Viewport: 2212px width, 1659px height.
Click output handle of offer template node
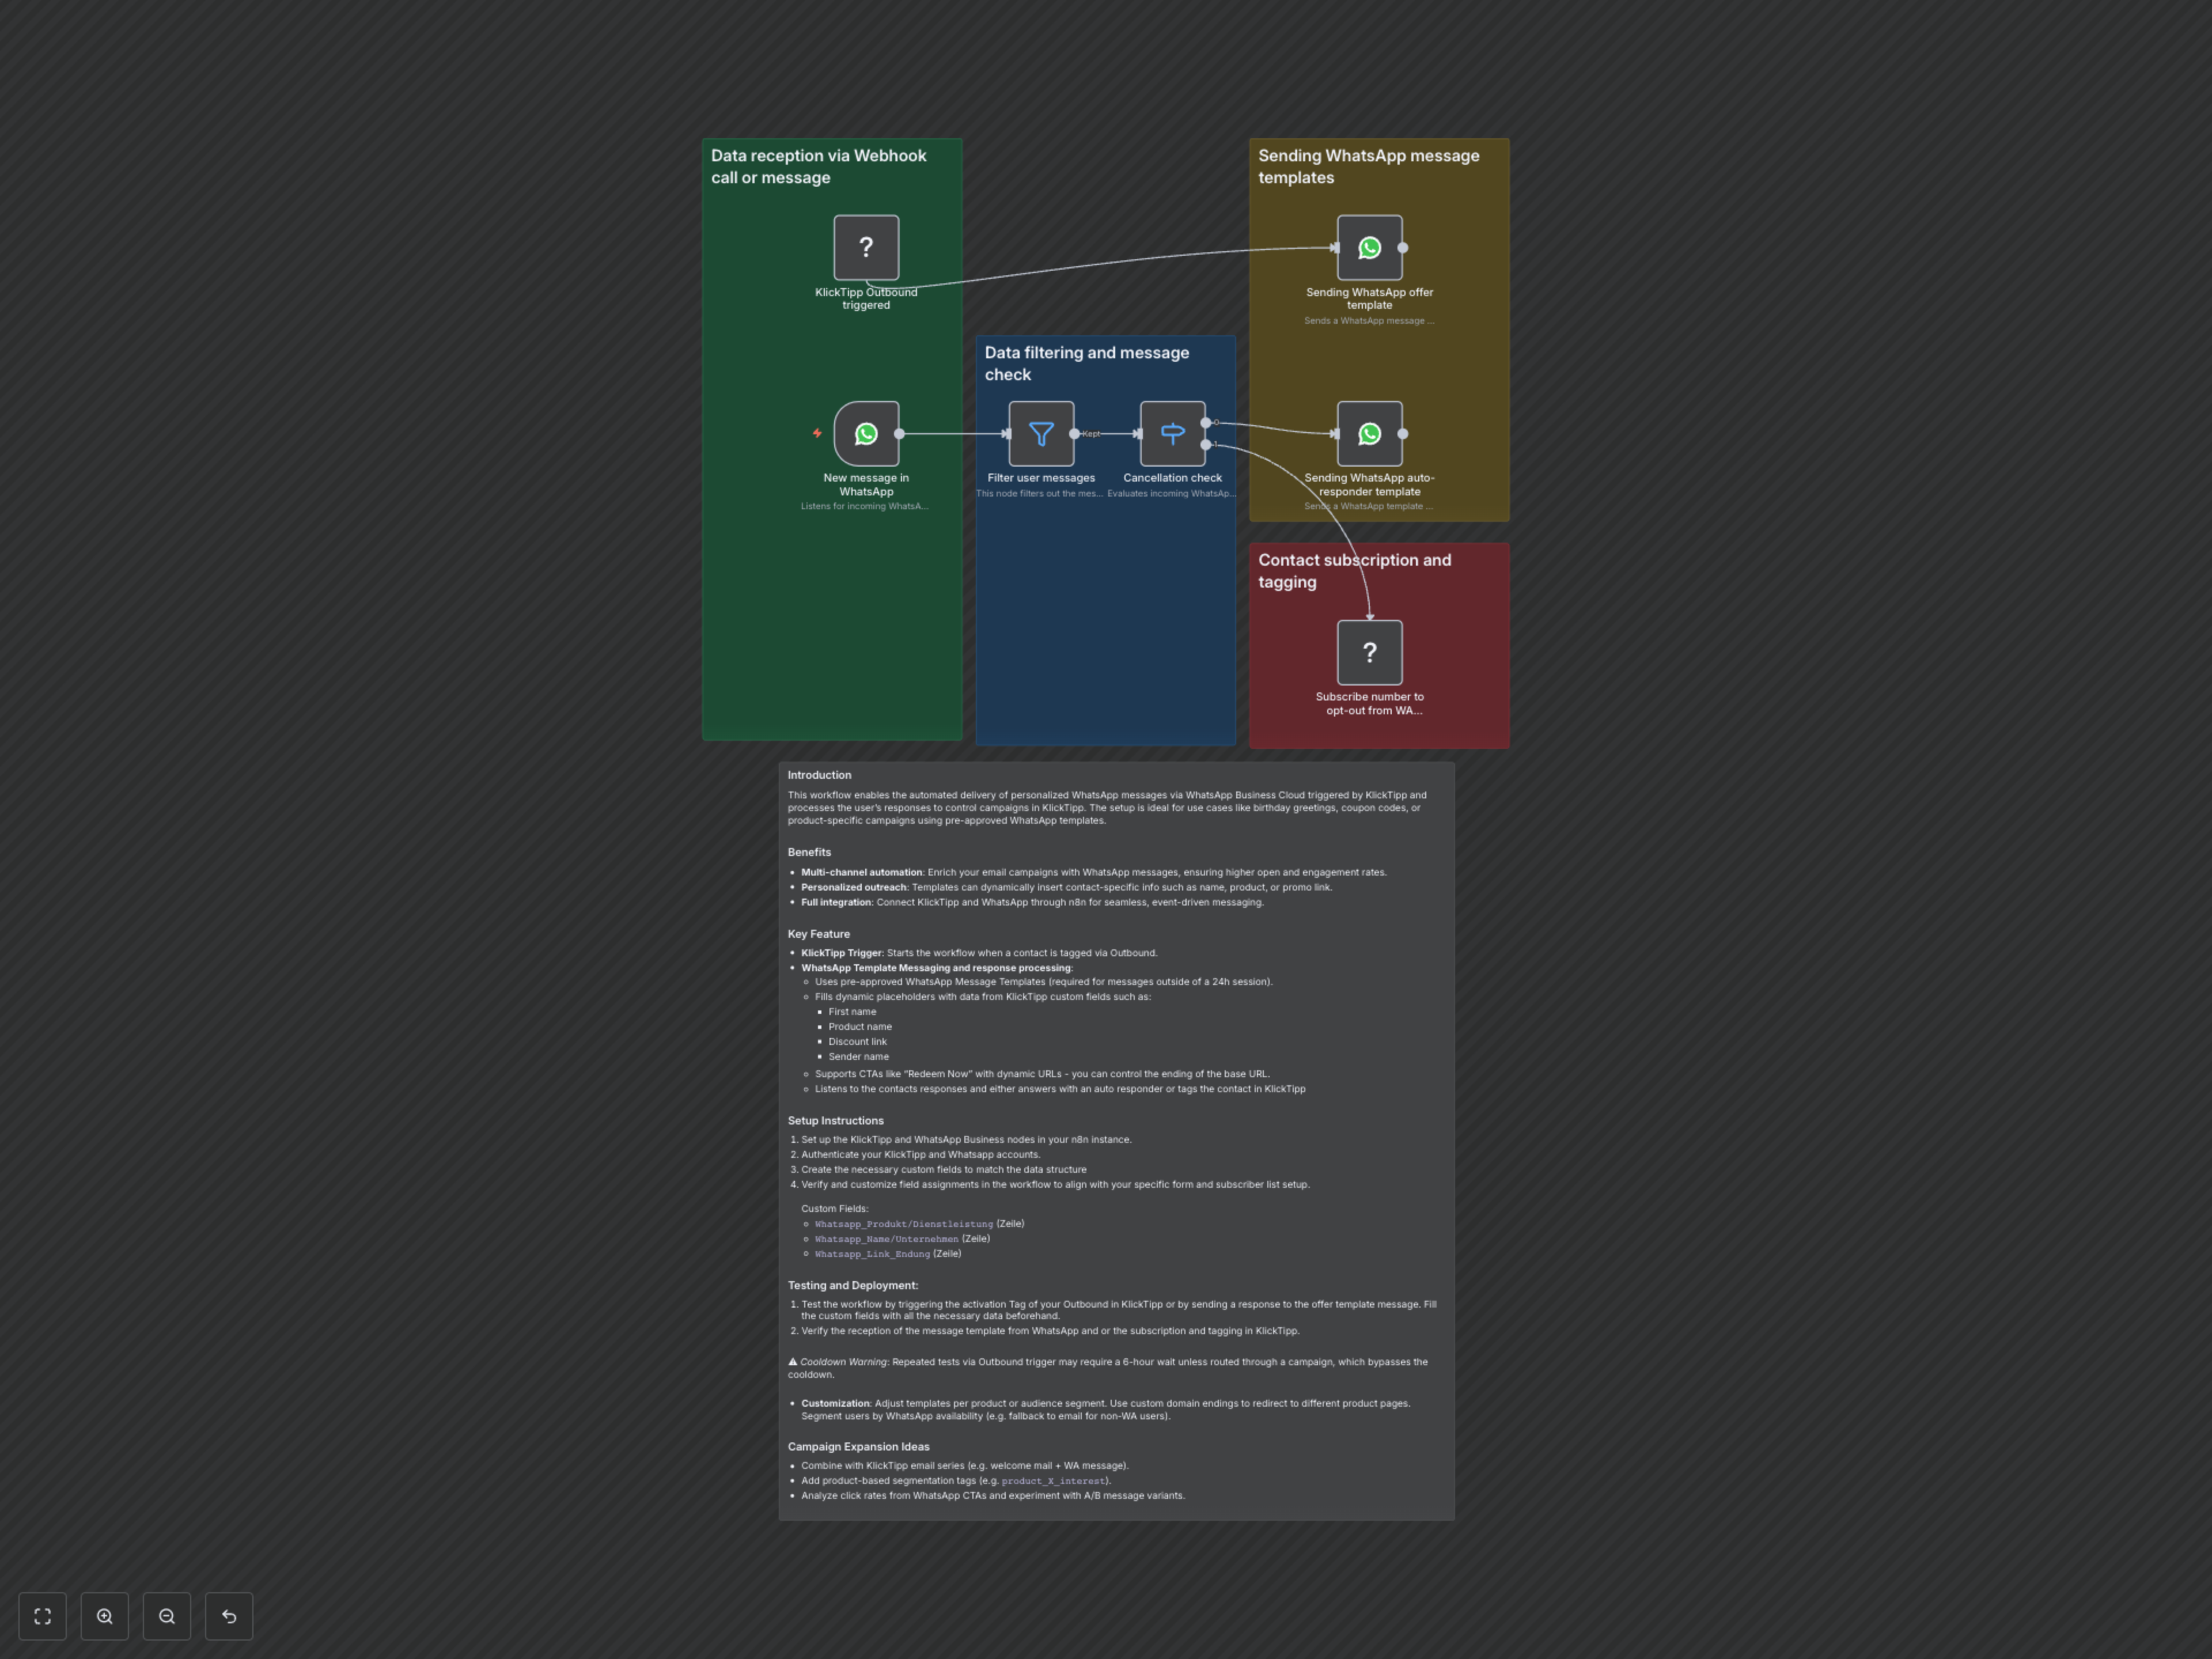point(1403,247)
